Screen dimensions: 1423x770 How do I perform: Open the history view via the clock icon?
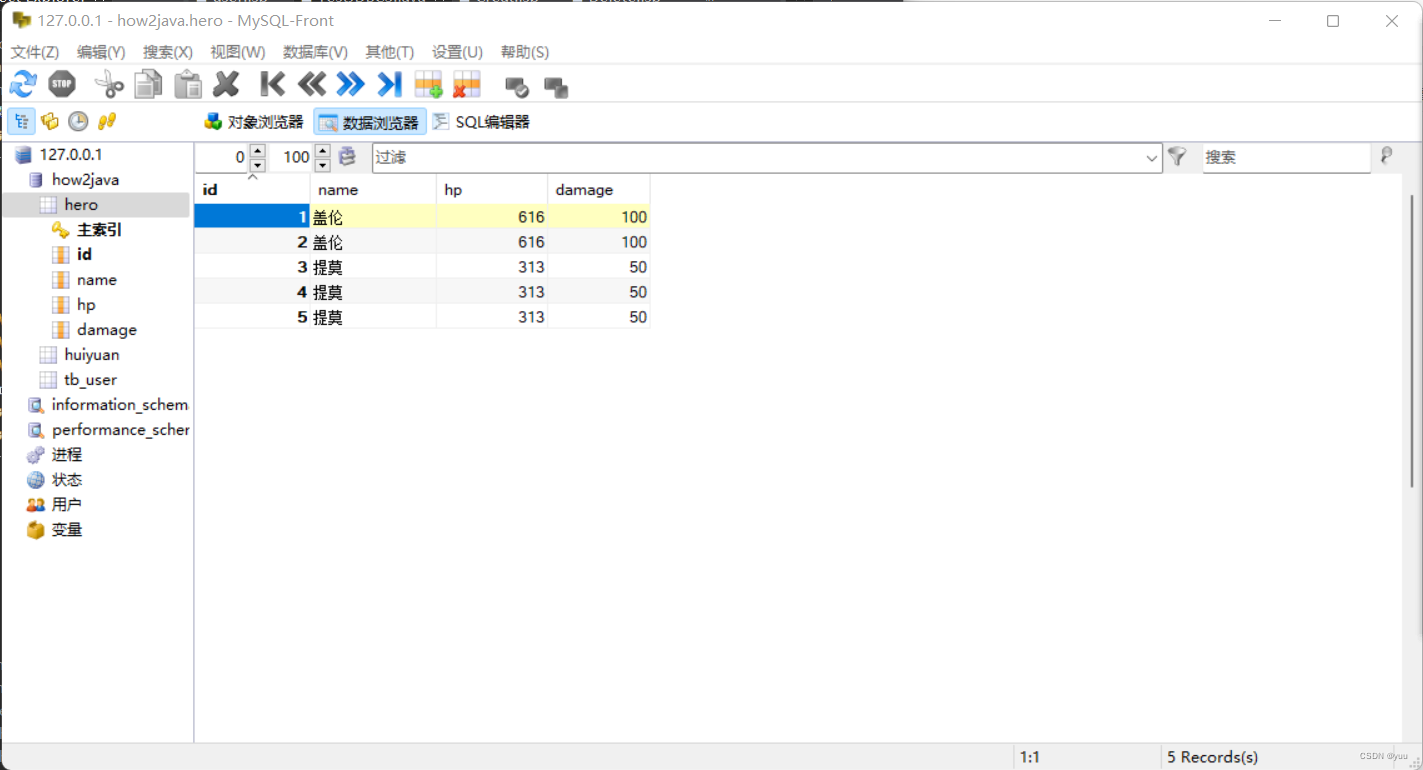[78, 120]
